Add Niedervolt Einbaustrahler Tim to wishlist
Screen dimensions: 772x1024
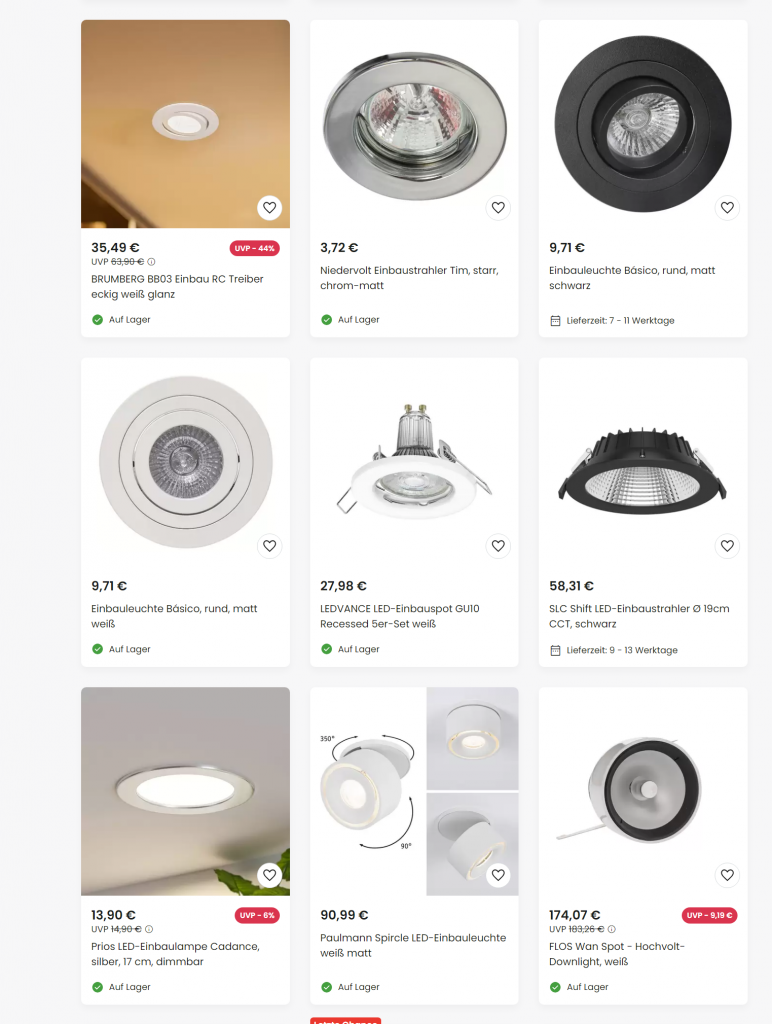pyautogui.click(x=498, y=208)
